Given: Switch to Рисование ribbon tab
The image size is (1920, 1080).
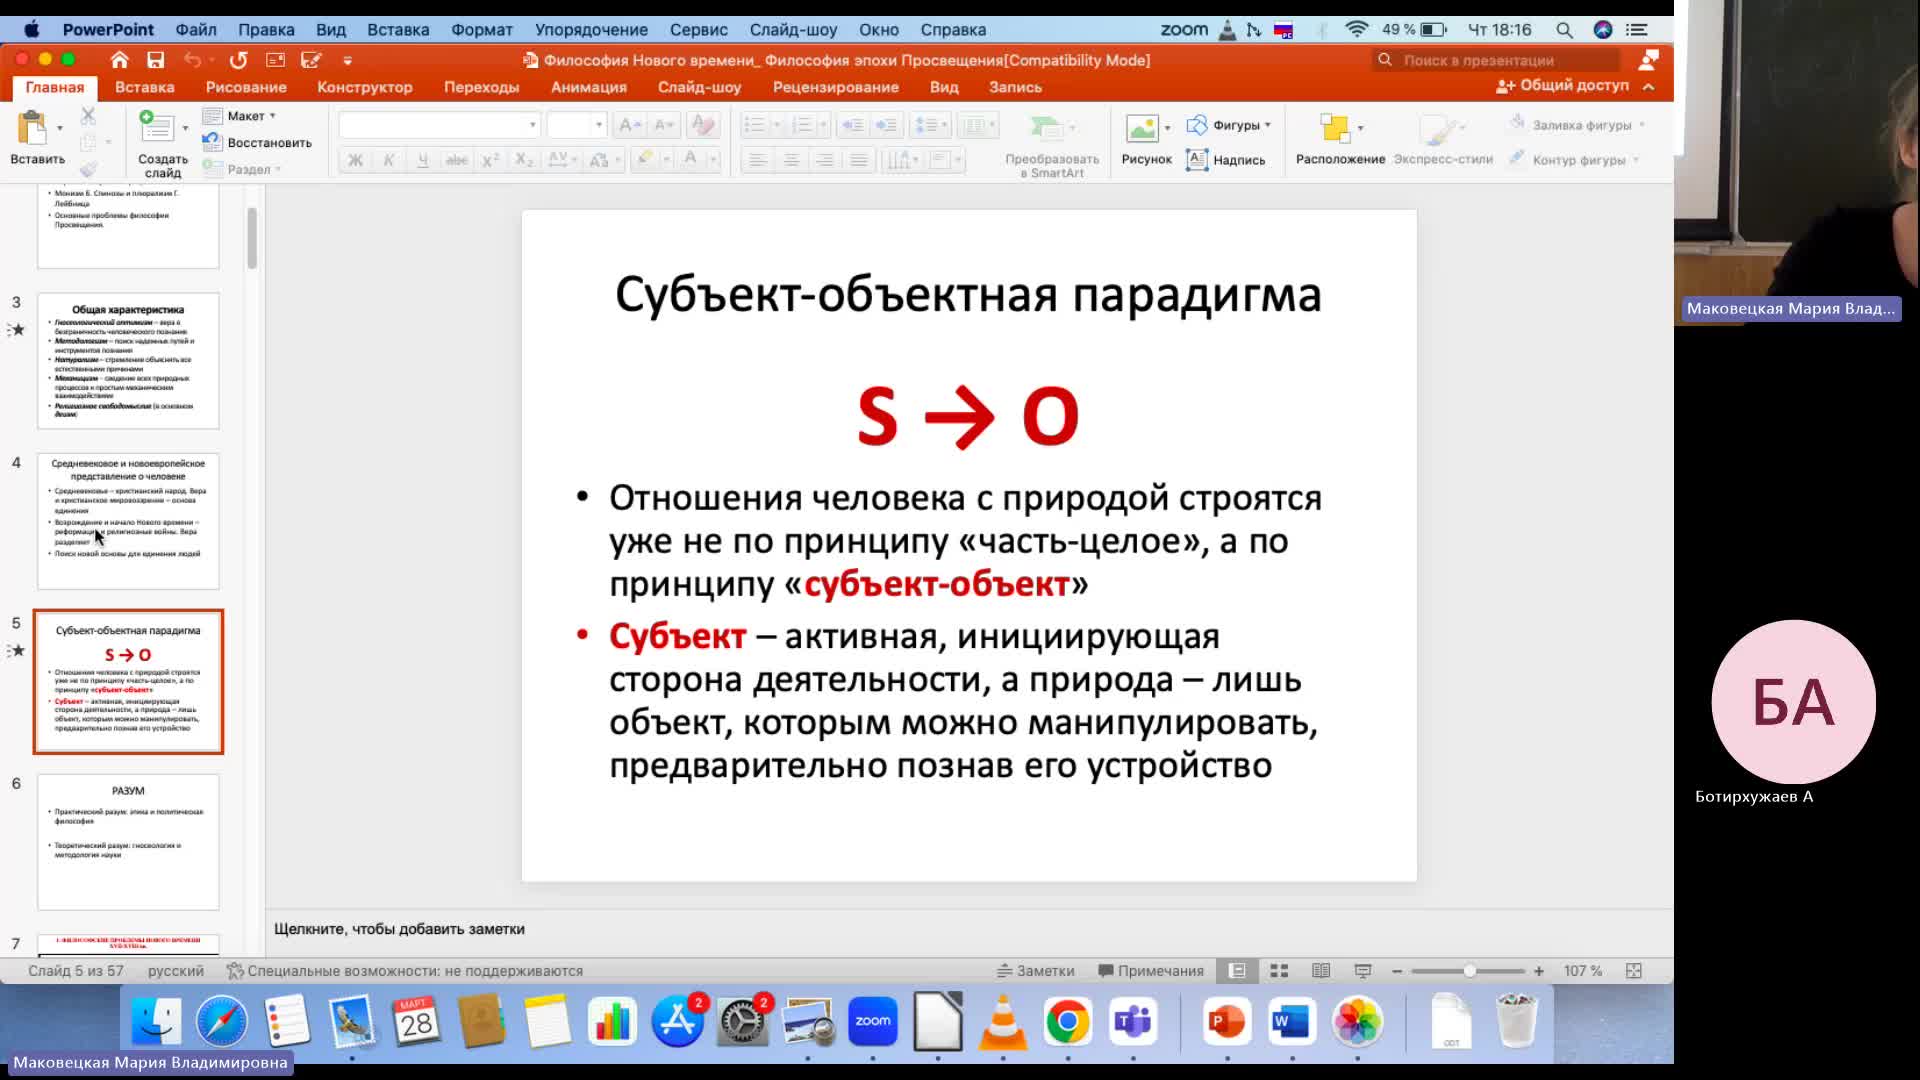Looking at the screenshot, I should coord(246,87).
